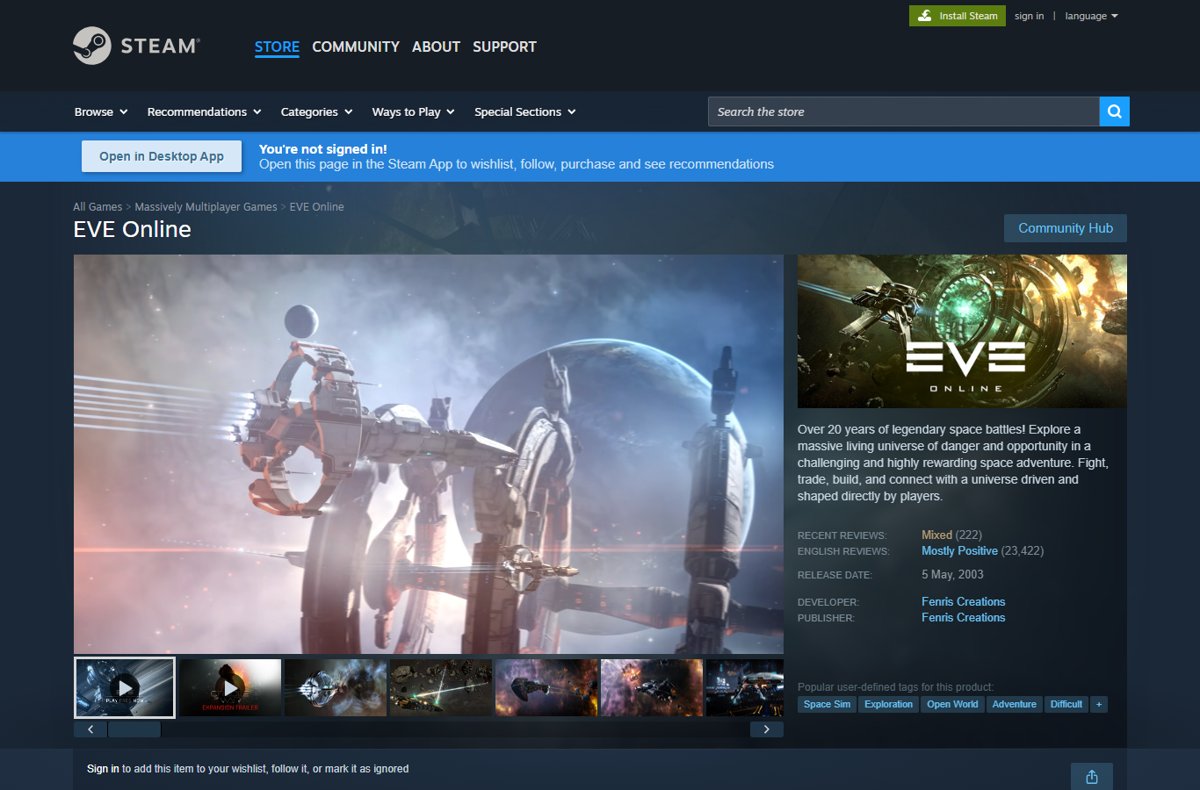Select the Adventure tag
The height and width of the screenshot is (790, 1200).
[1014, 704]
